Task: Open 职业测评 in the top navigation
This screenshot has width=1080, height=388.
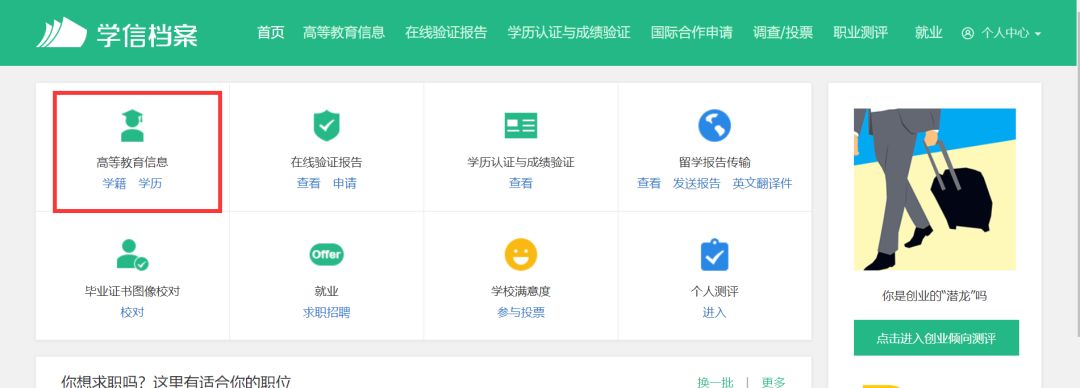Action: point(860,32)
